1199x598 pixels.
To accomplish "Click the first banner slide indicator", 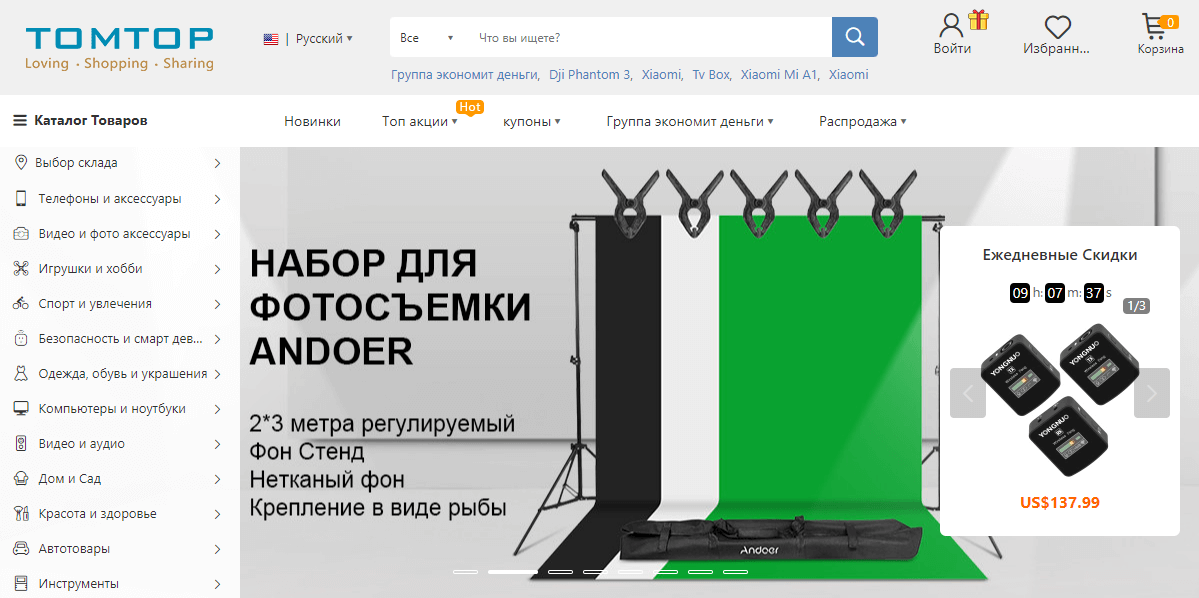I will pyautogui.click(x=466, y=571).
